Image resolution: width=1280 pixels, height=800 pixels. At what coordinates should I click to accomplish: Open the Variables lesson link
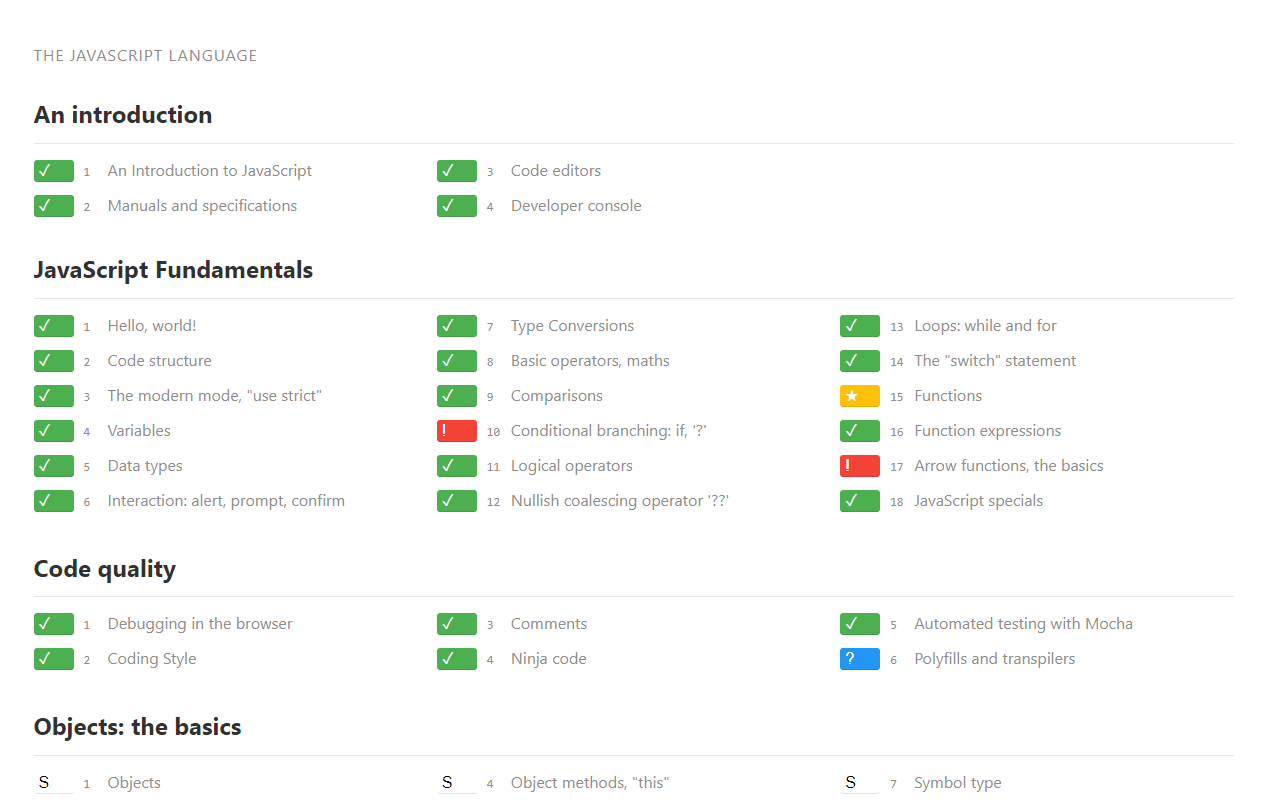click(x=139, y=431)
